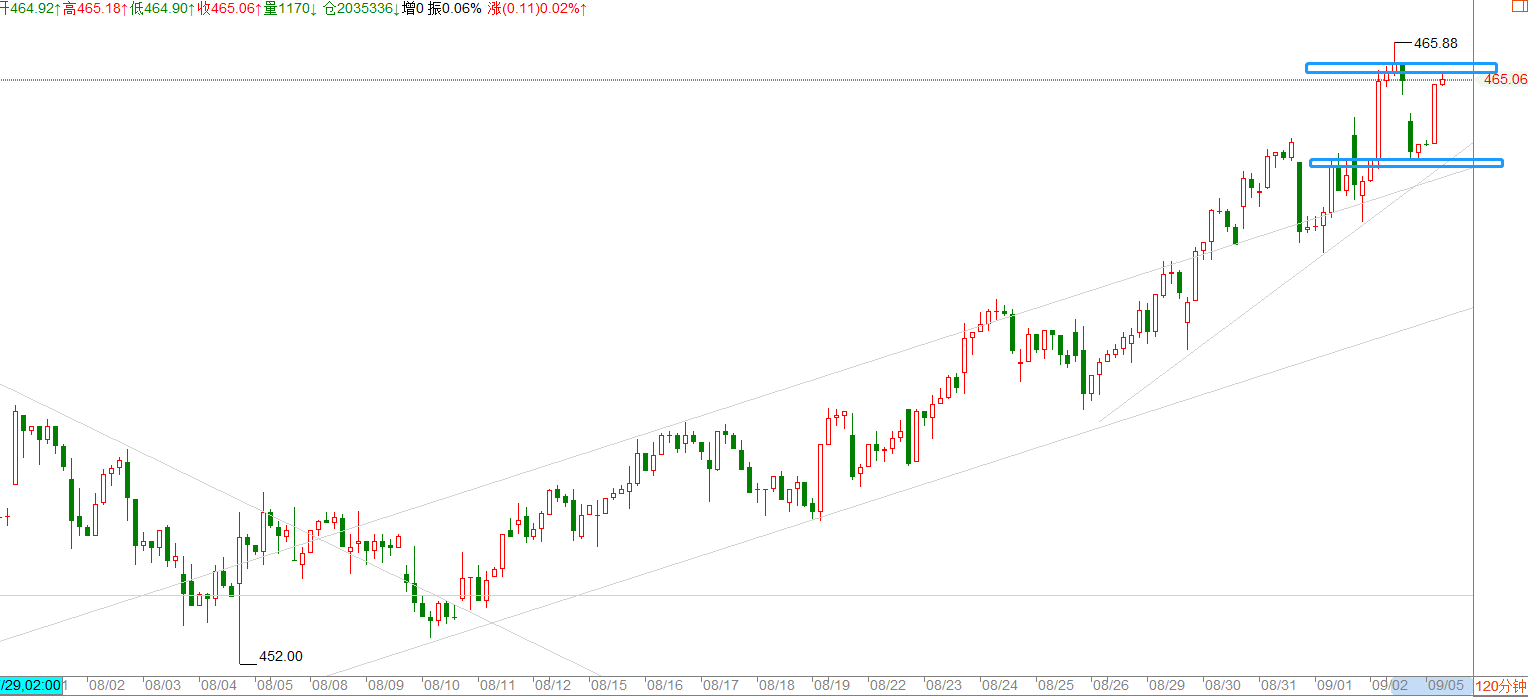Select the 08/23 date on the time axis

click(x=943, y=686)
